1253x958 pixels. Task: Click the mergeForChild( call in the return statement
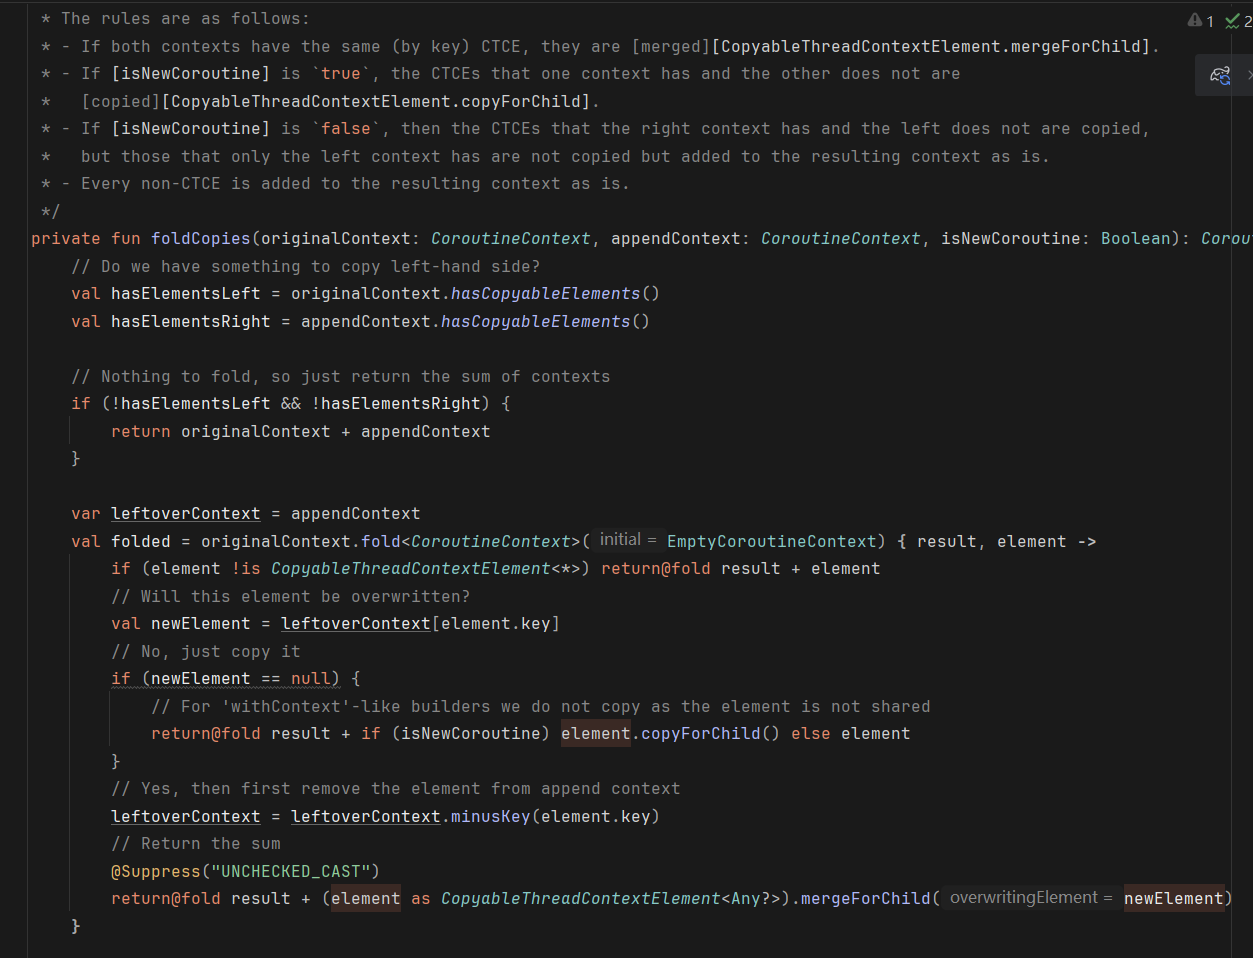point(870,898)
